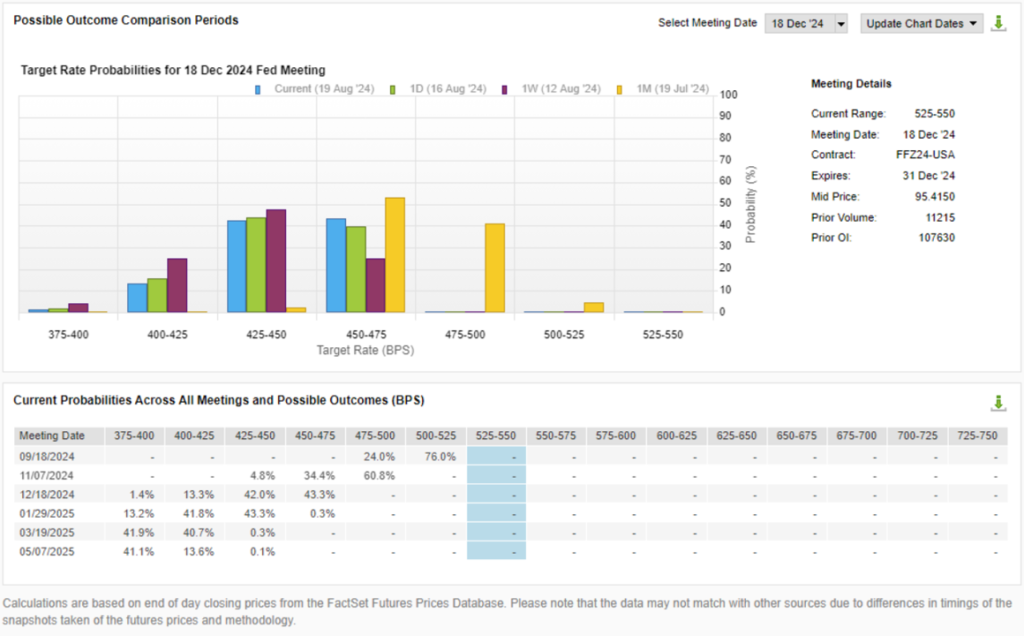Click the 03/19/2025 meeting row
The width and height of the screenshot is (1024, 636).
pyautogui.click(x=511, y=532)
